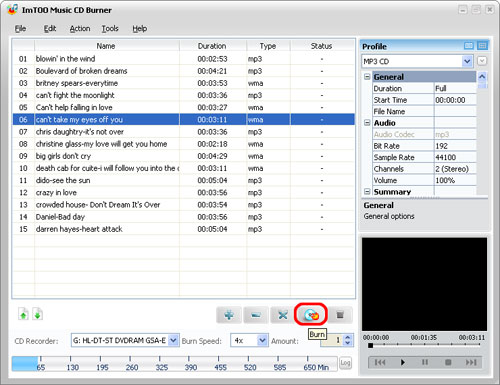Select track 'can't fight the moonlight'
Image resolution: width=500 pixels, height=385 pixels.
(x=184, y=95)
